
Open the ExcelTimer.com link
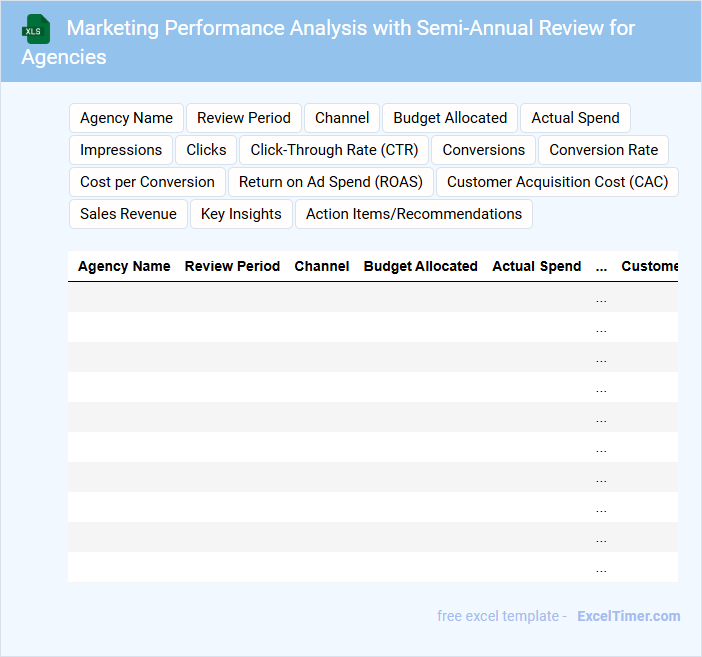[x=629, y=616]
